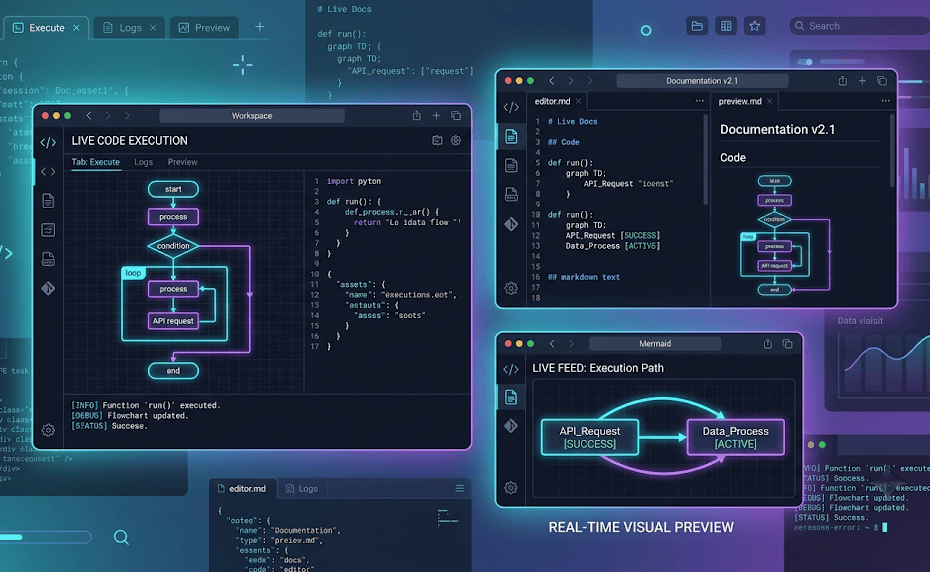Image resolution: width=930 pixels, height=572 pixels.
Task: Select the Preview subtab in Workspace
Action: point(182,162)
